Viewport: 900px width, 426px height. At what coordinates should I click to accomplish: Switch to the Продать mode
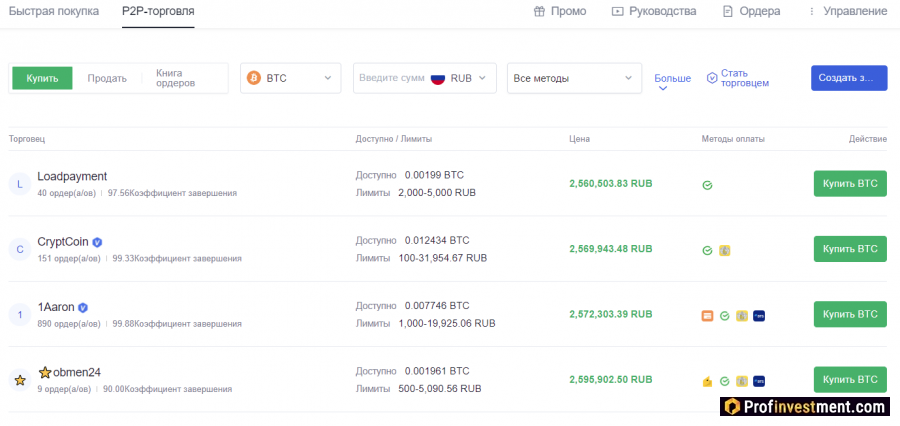coord(107,79)
